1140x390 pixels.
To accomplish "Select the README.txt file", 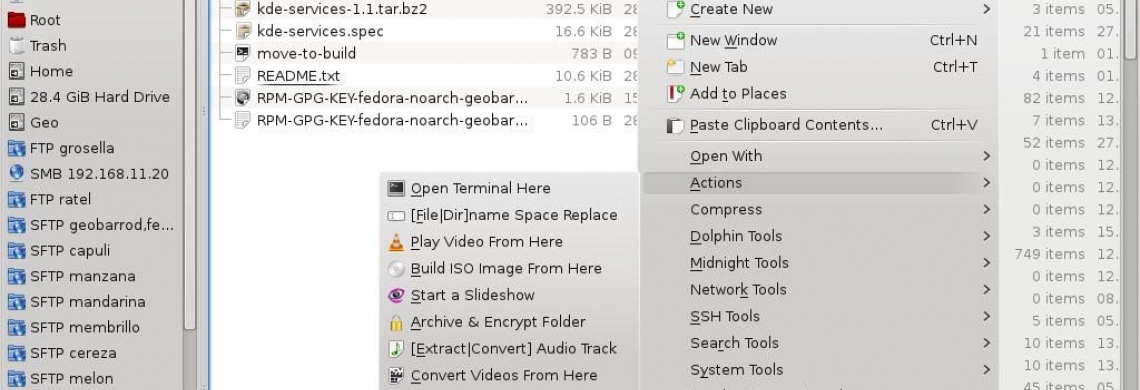I will click(x=298, y=76).
